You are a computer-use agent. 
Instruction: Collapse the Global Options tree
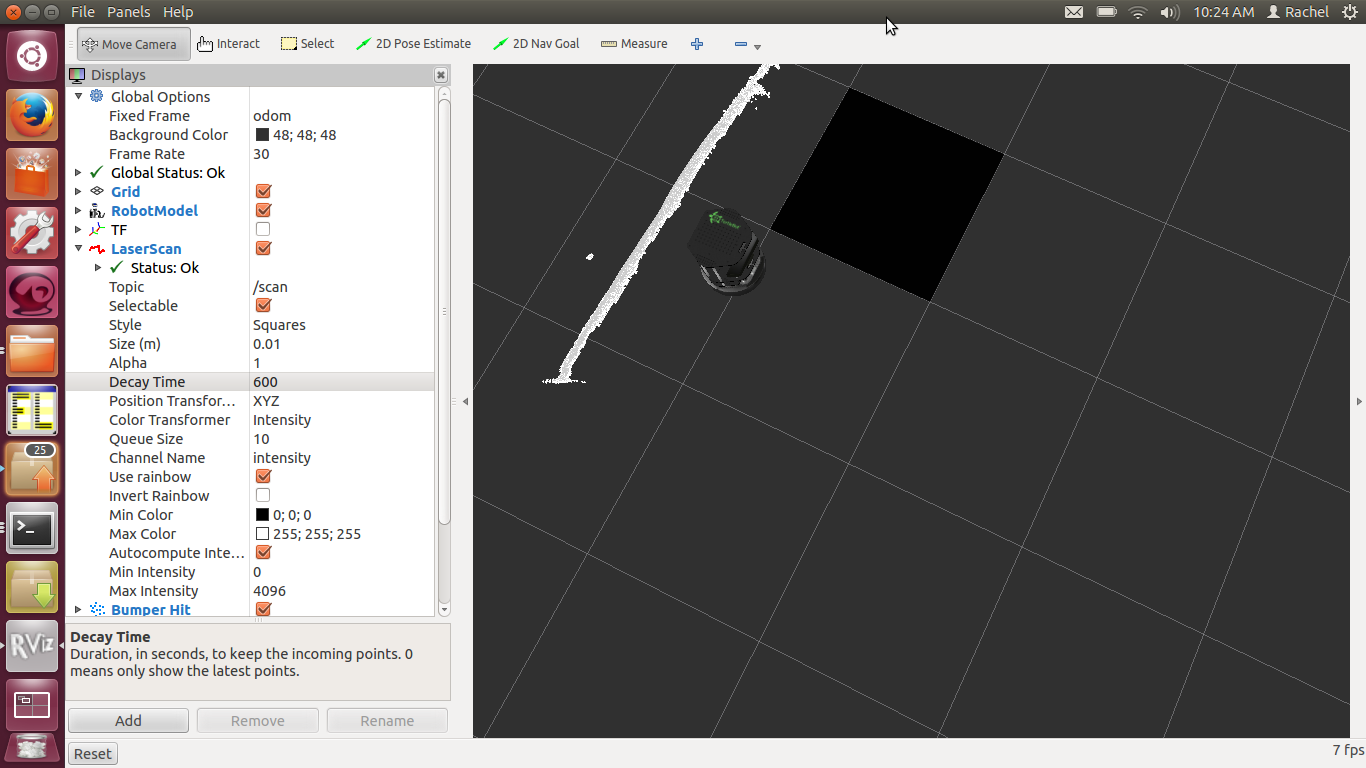(x=78, y=97)
